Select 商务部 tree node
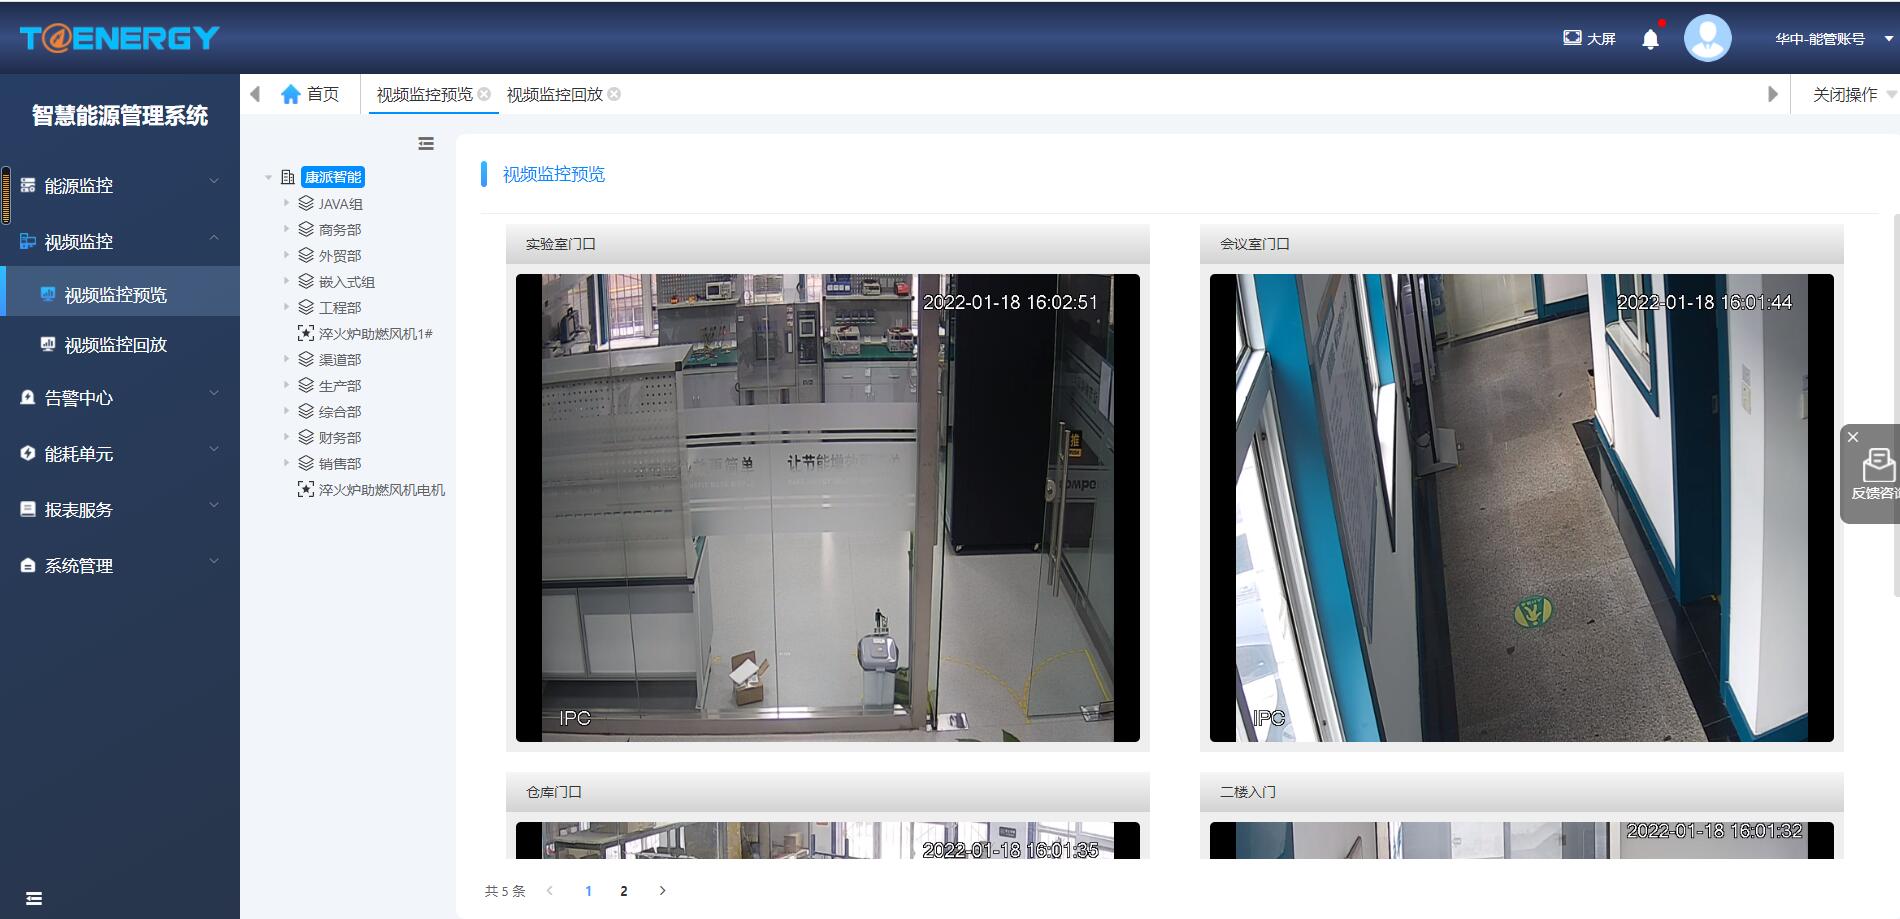 point(340,230)
